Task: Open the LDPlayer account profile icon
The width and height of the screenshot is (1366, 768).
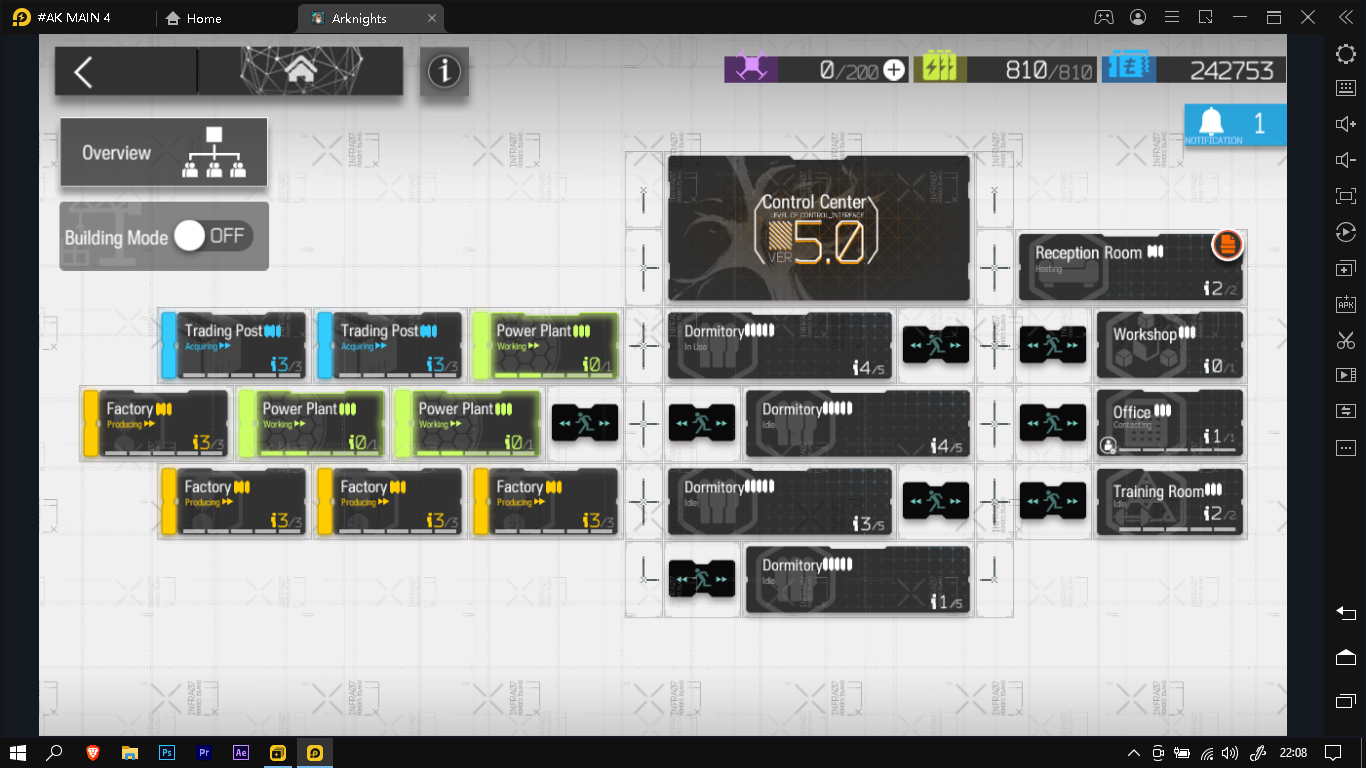Action: [x=1138, y=17]
